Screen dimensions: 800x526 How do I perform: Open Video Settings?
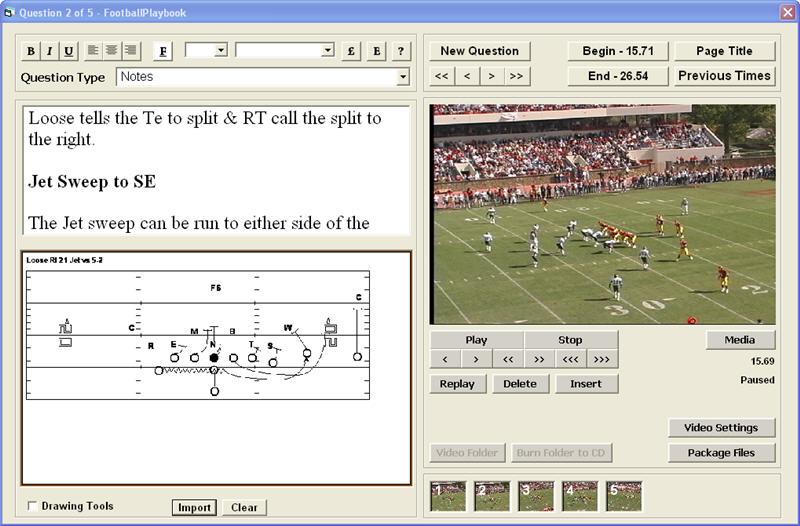coord(721,428)
